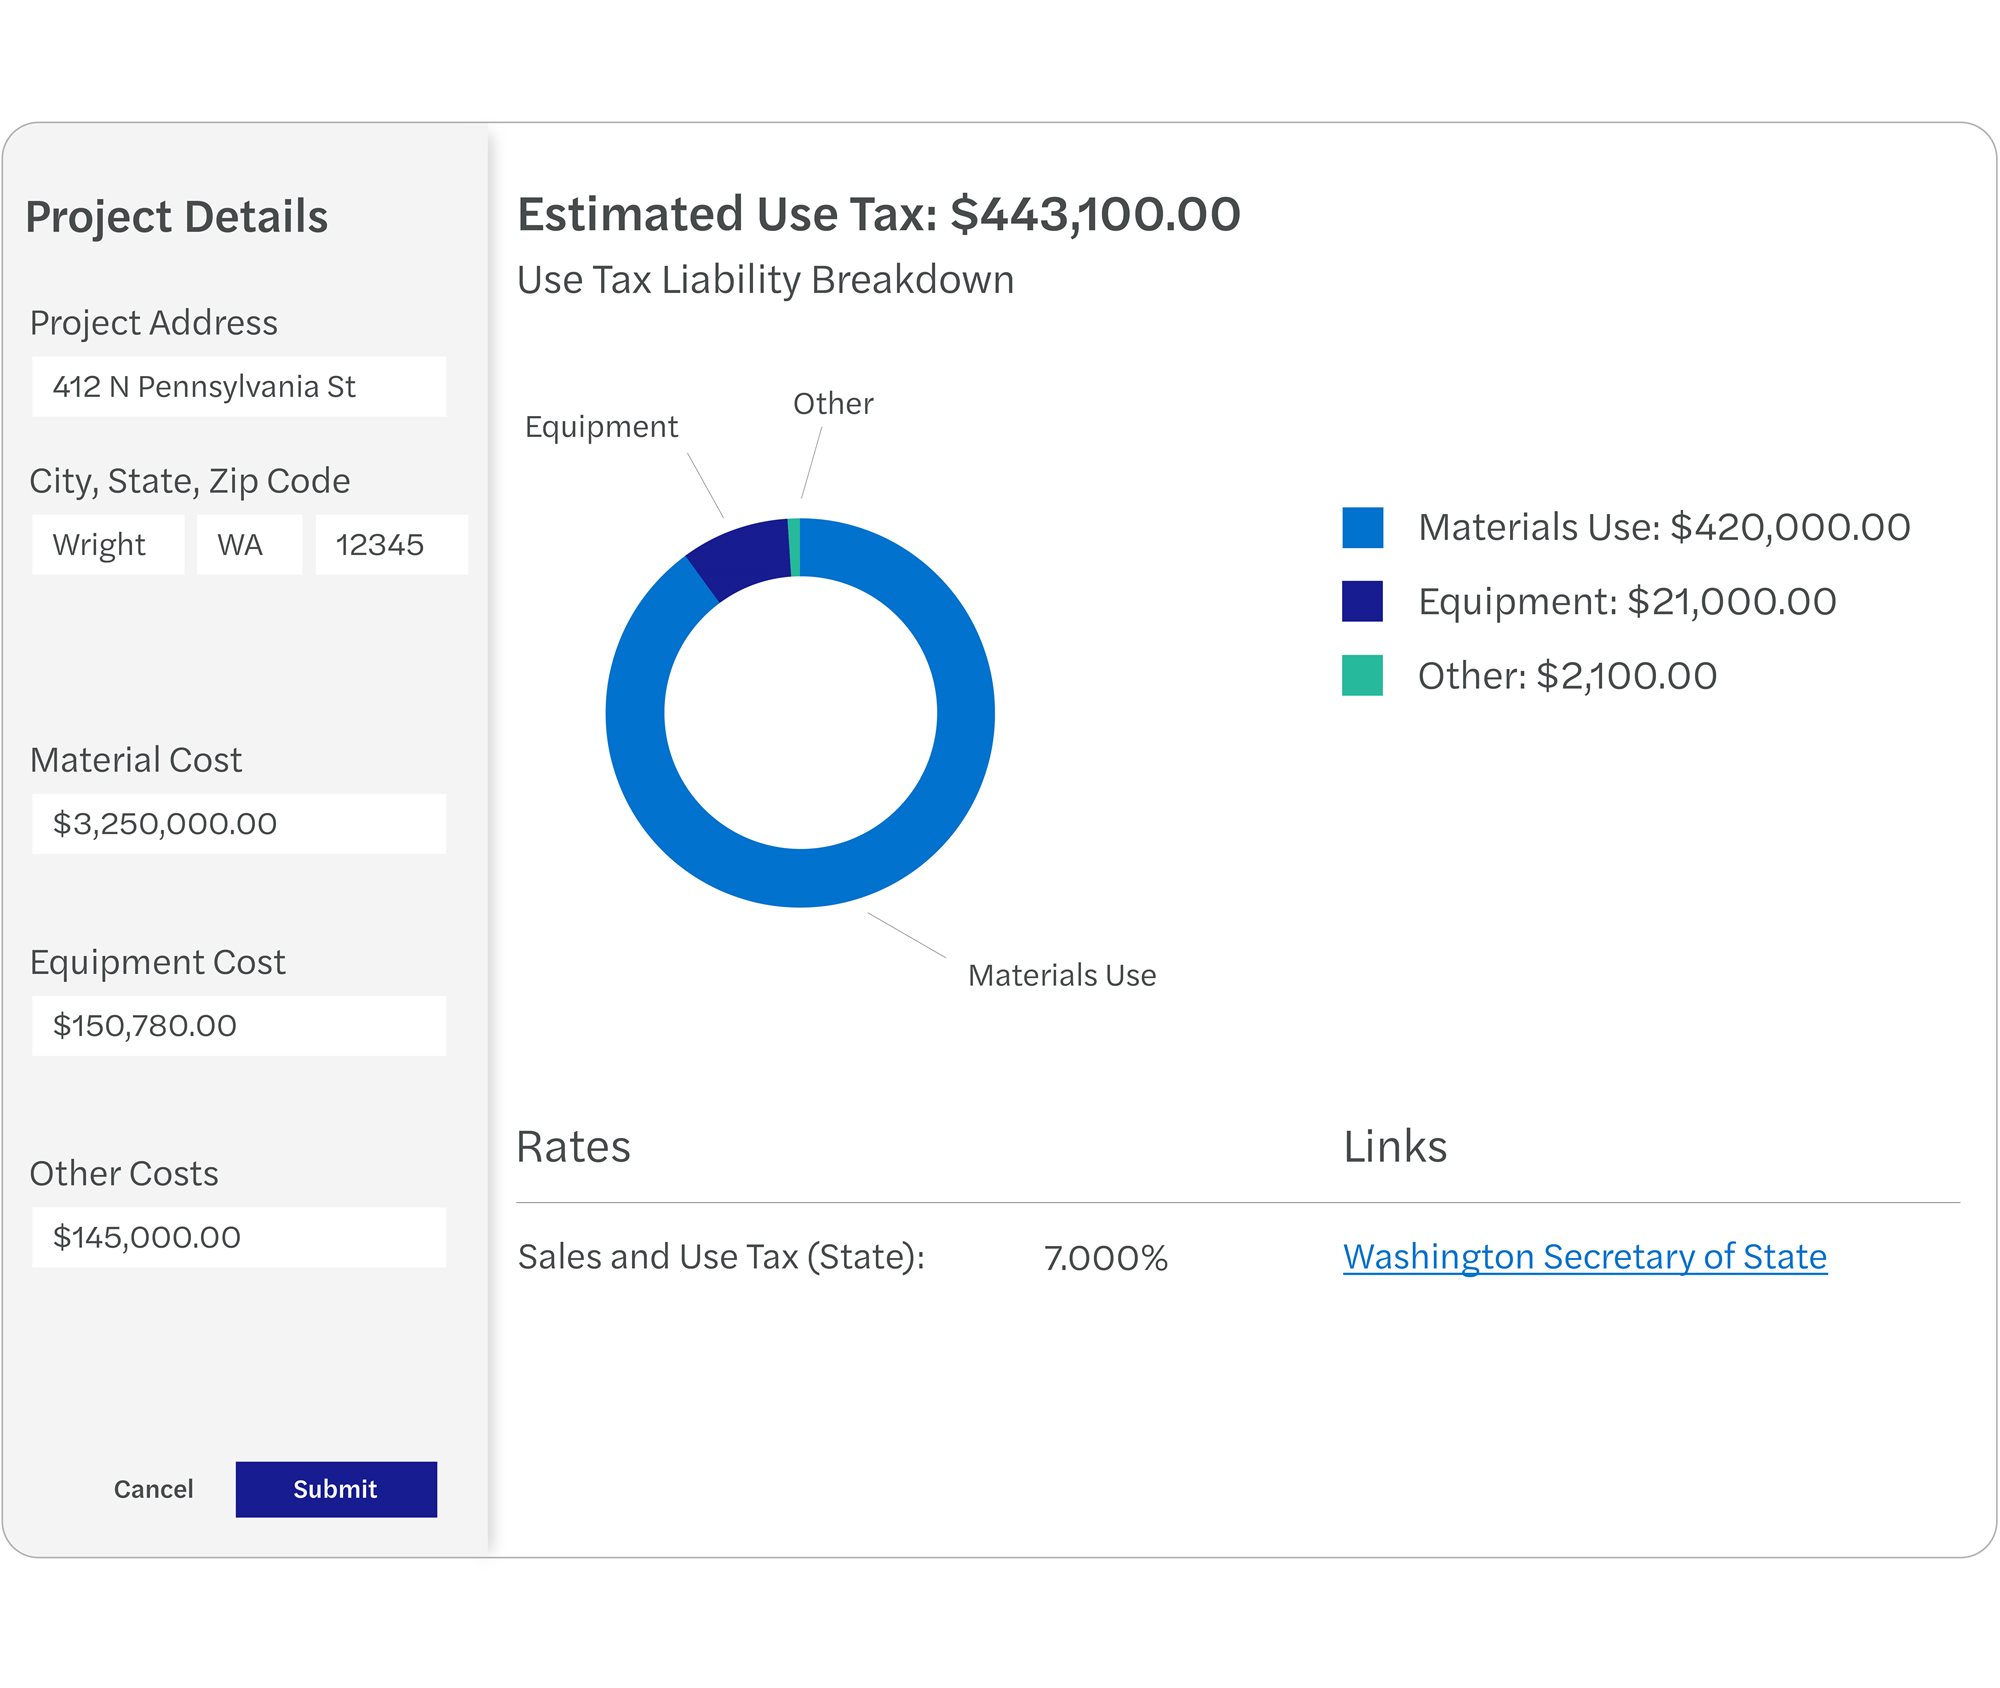This screenshot has width=2000, height=1688.
Task: Click Cancel to discard project details
Action: click(153, 1489)
